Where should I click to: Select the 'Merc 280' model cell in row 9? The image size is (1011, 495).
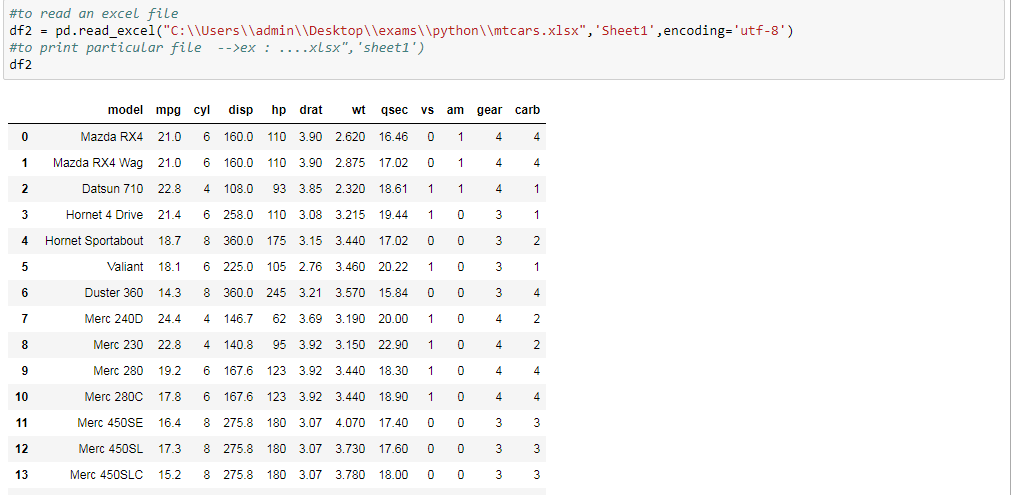coord(118,371)
